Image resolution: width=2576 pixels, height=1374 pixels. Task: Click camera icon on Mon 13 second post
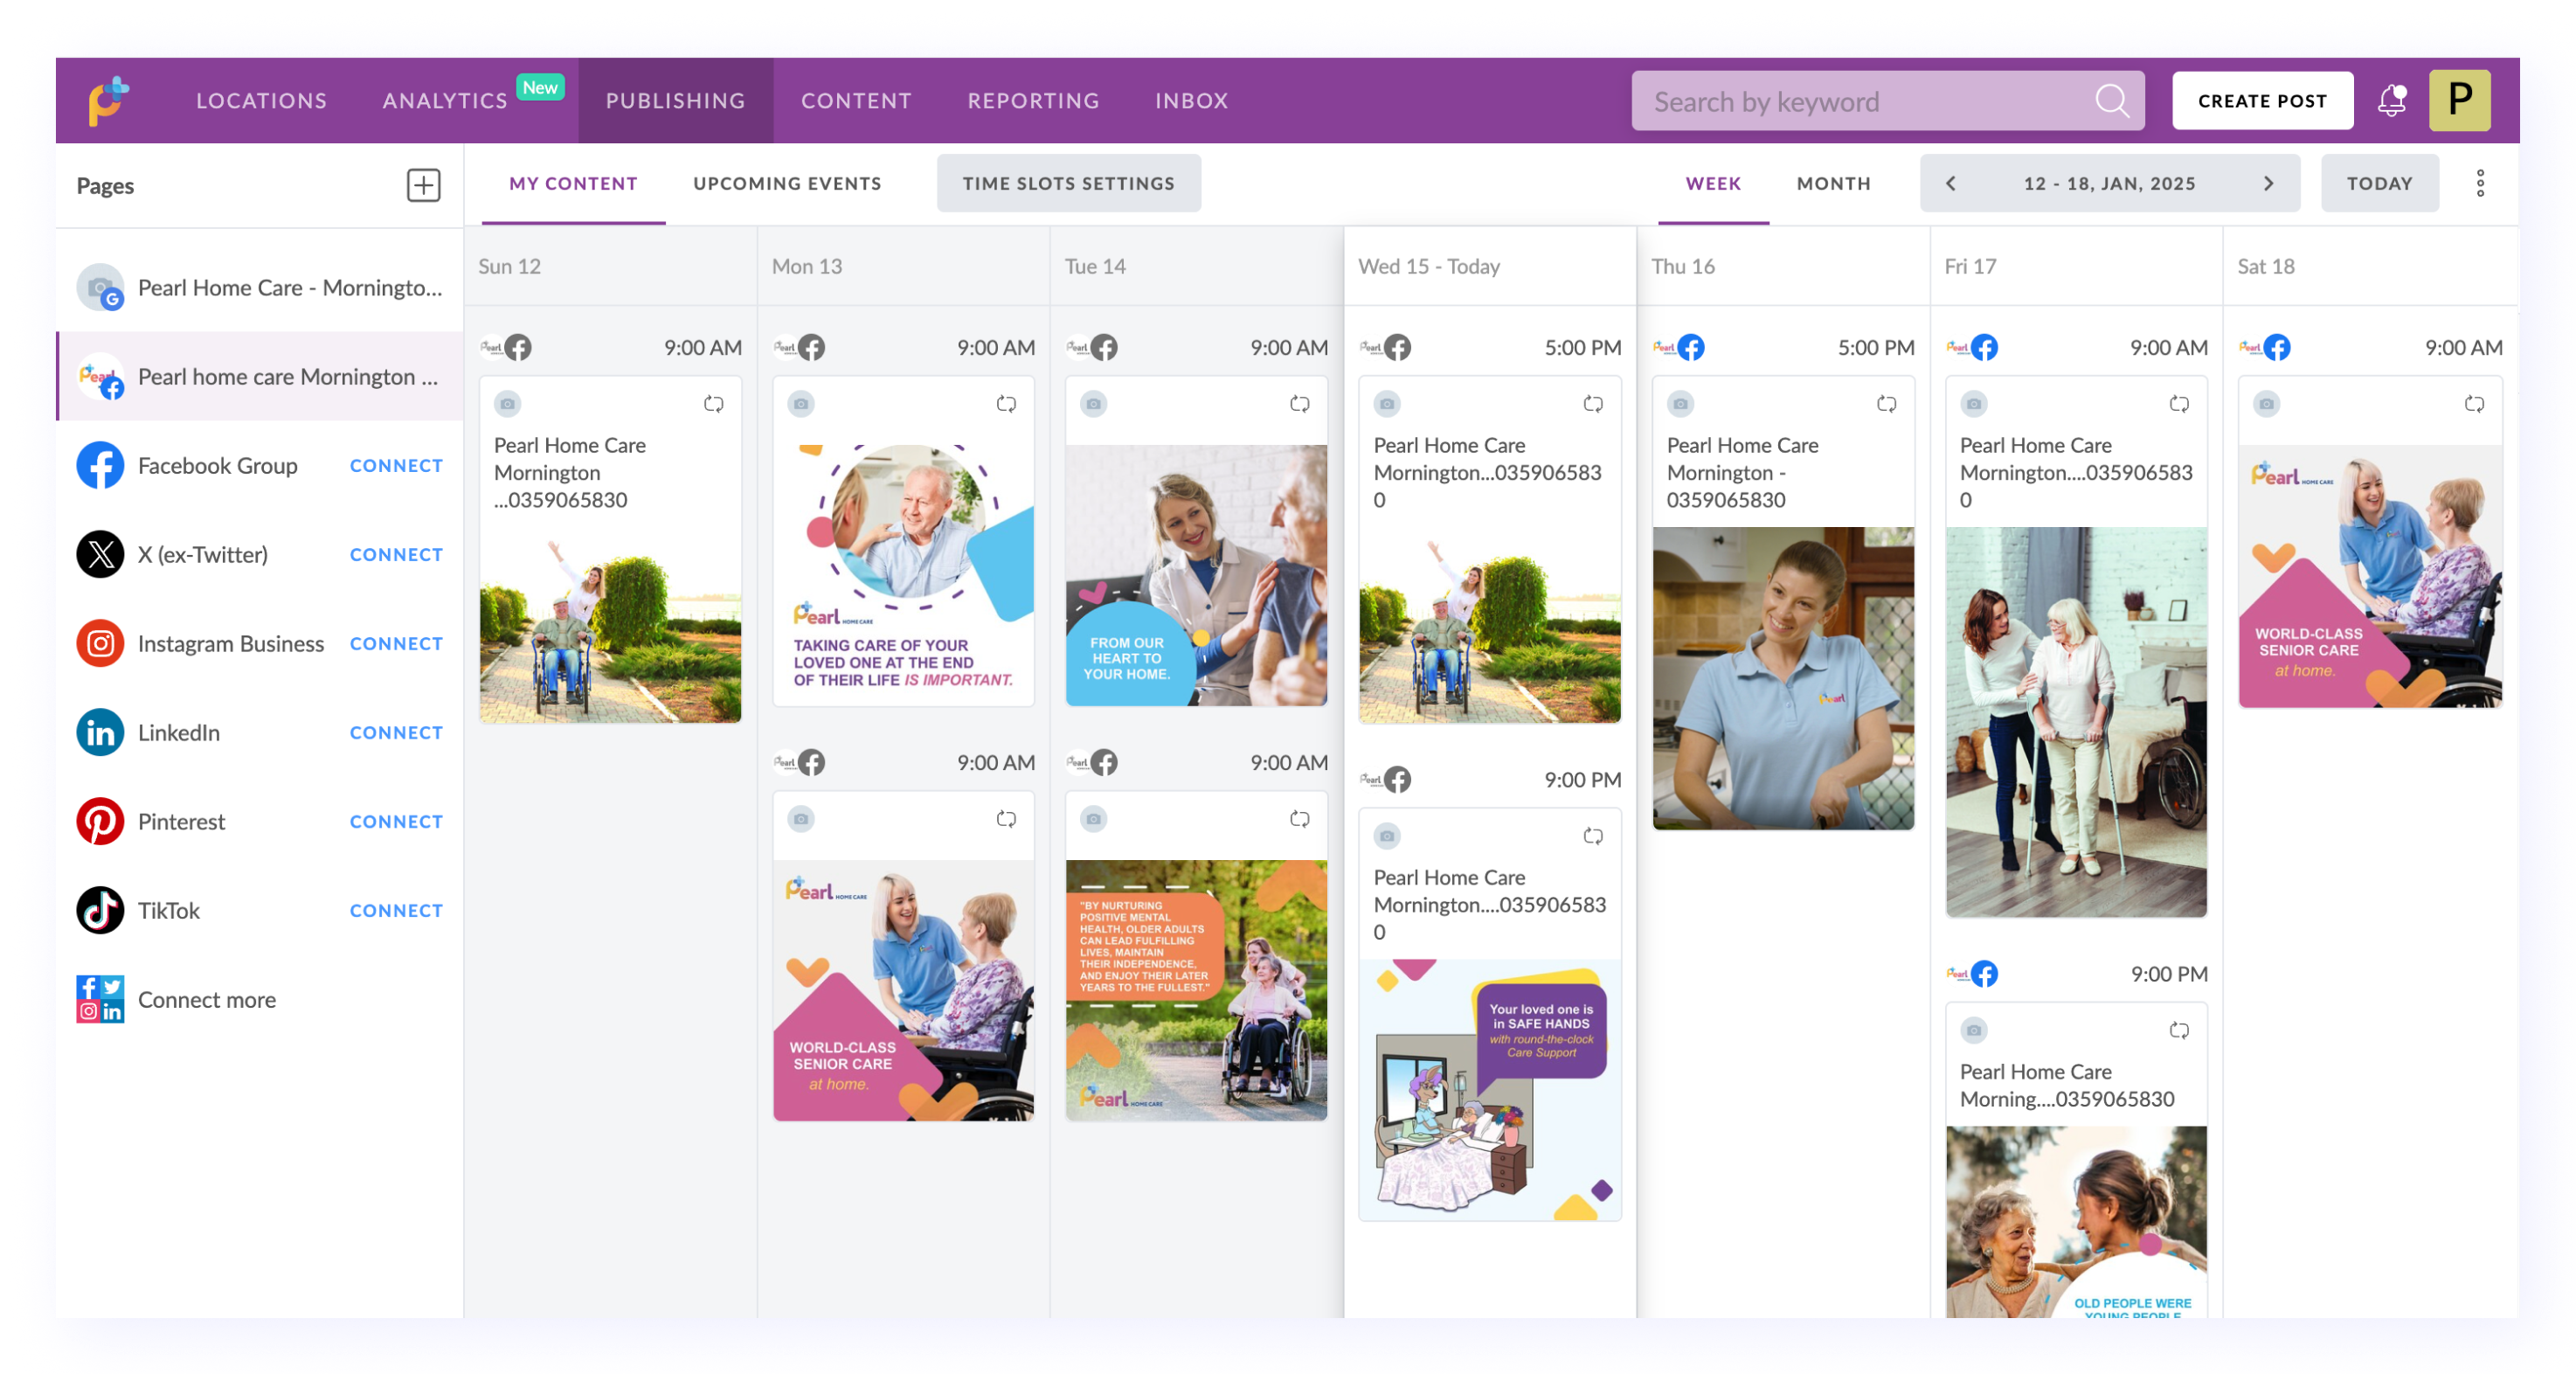pos(801,819)
